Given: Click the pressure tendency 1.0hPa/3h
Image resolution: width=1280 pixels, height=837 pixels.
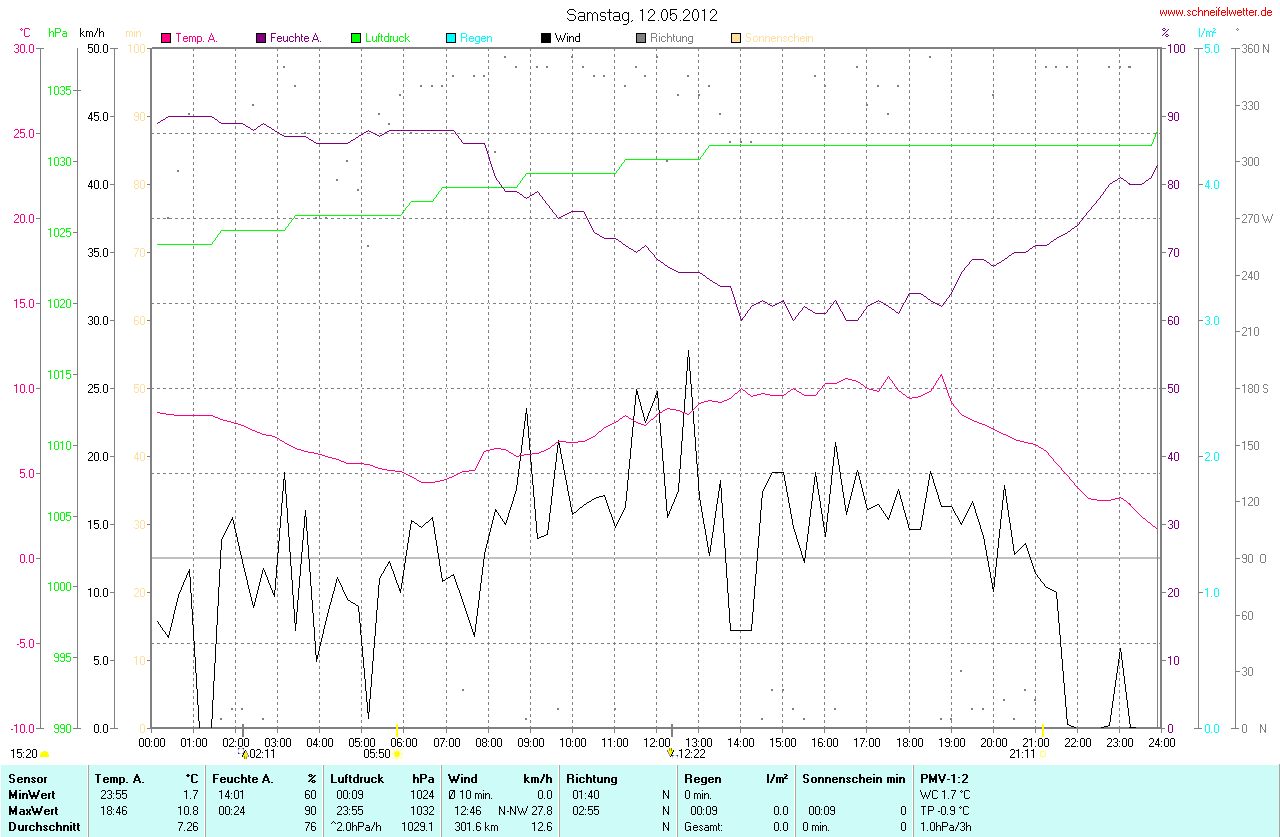Looking at the screenshot, I should 946,827.
